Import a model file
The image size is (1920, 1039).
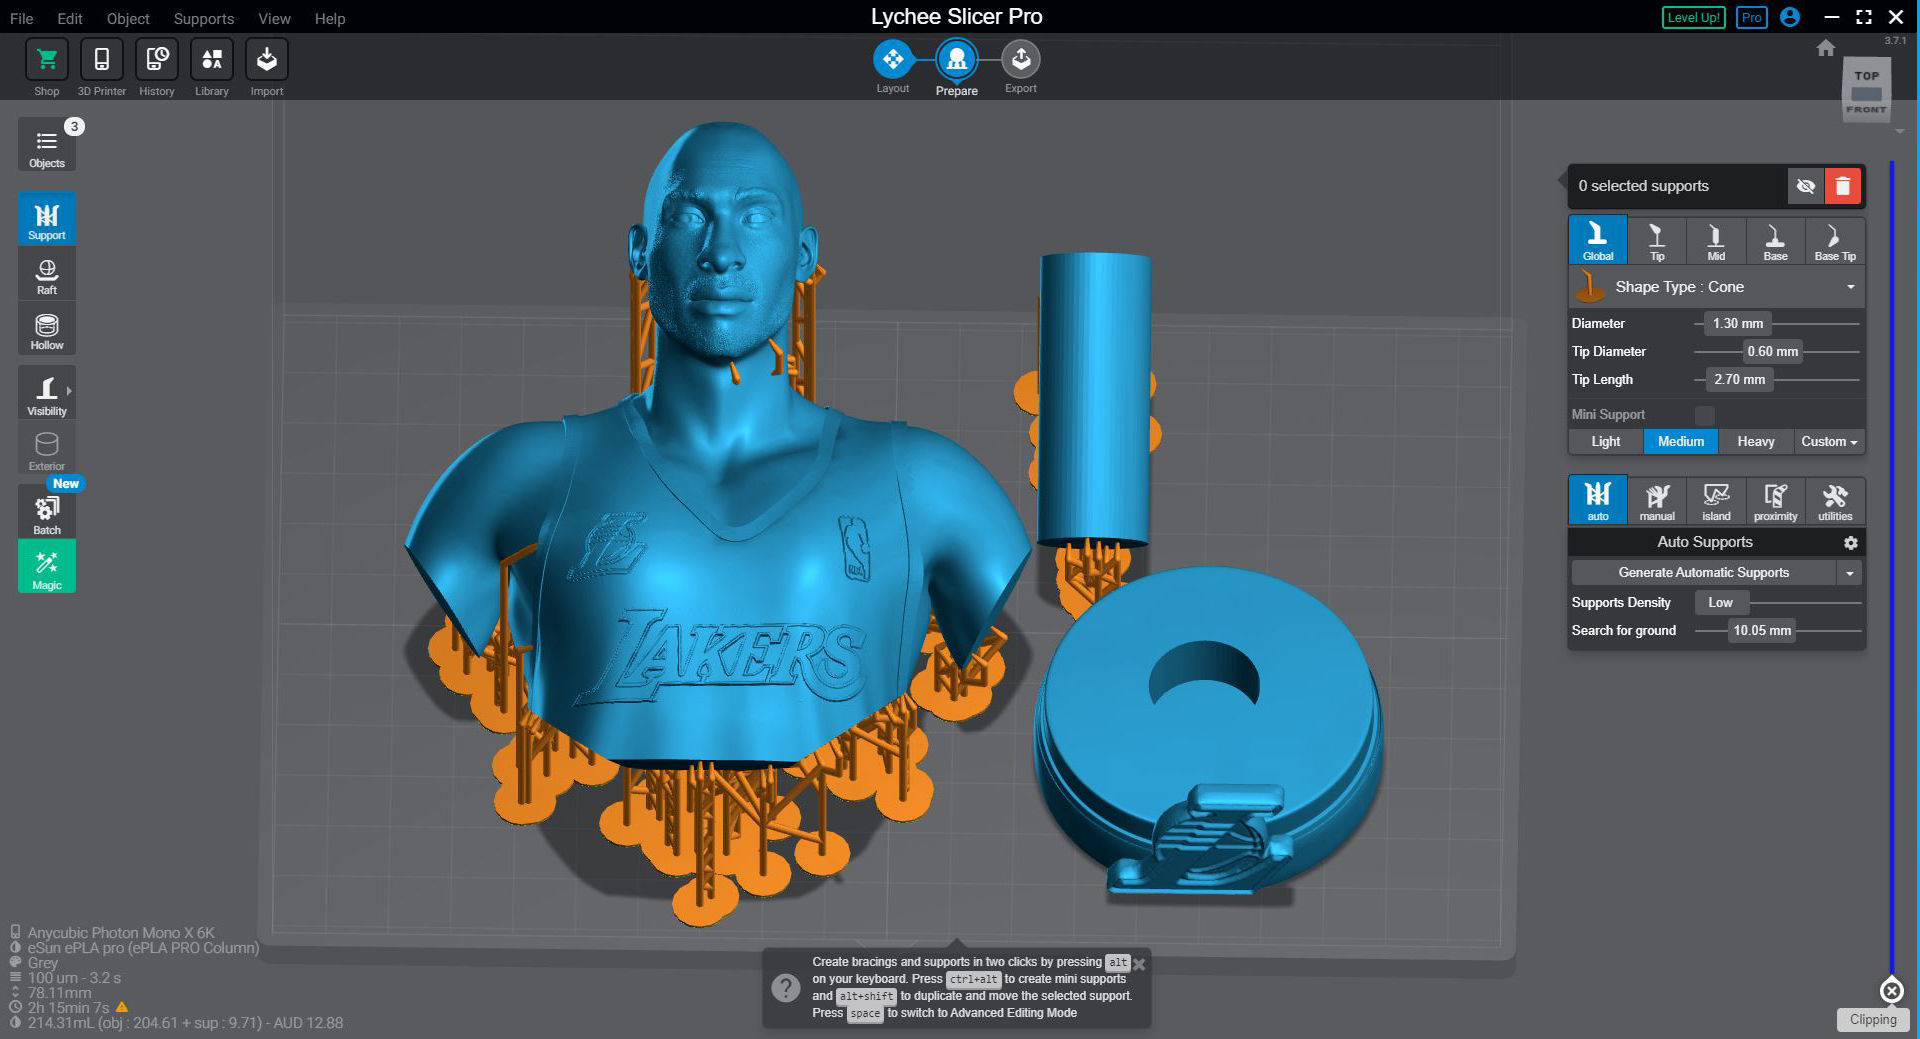[266, 59]
